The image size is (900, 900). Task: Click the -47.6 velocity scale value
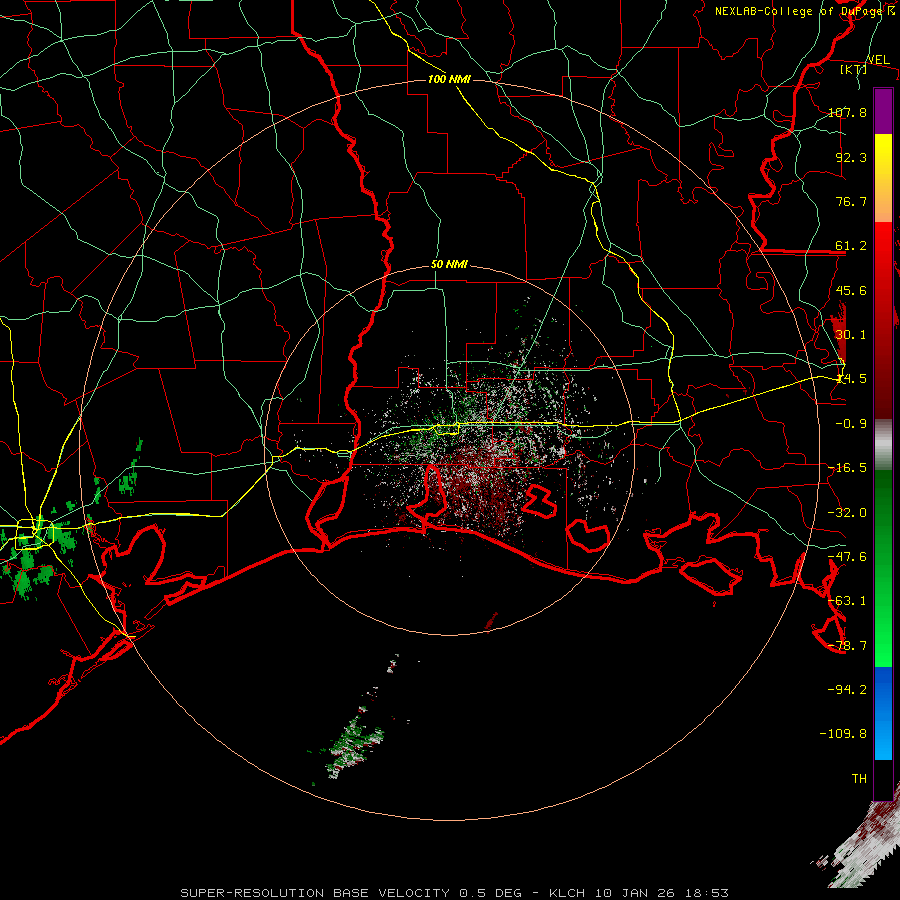coord(847,557)
